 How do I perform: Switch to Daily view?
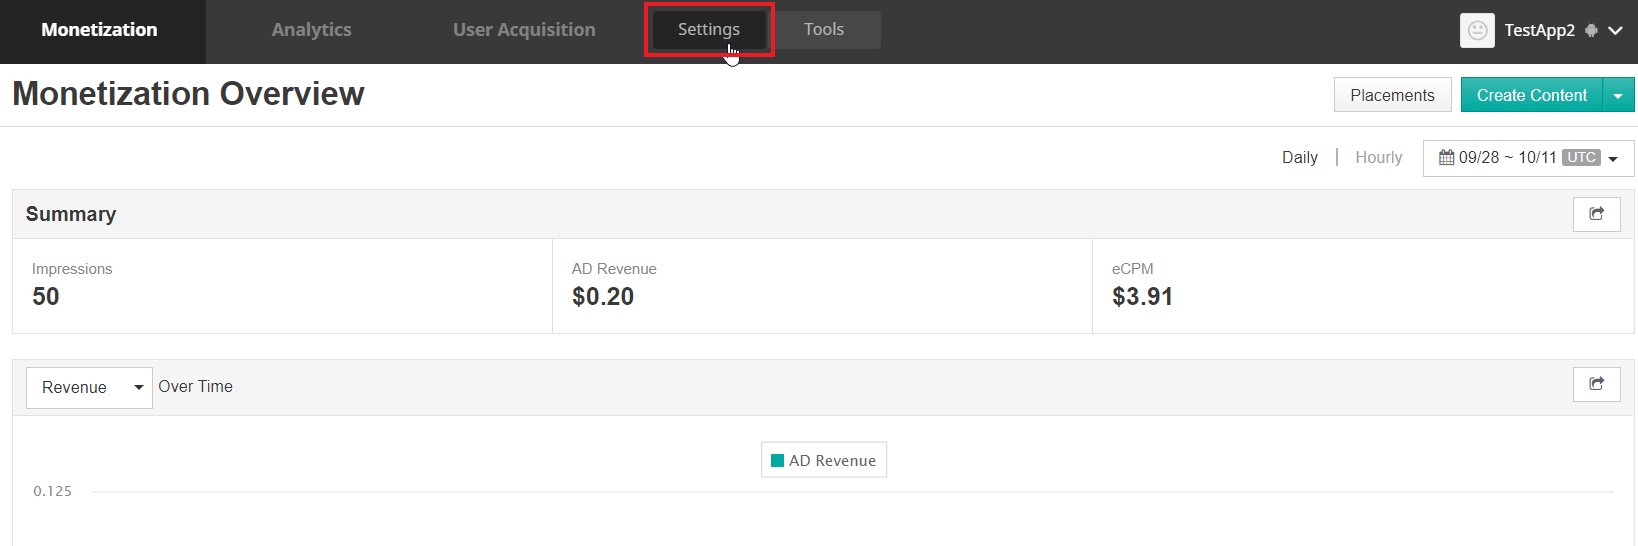1299,157
